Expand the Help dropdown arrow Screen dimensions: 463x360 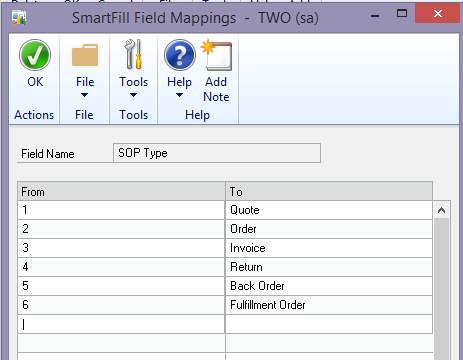[x=179, y=95]
